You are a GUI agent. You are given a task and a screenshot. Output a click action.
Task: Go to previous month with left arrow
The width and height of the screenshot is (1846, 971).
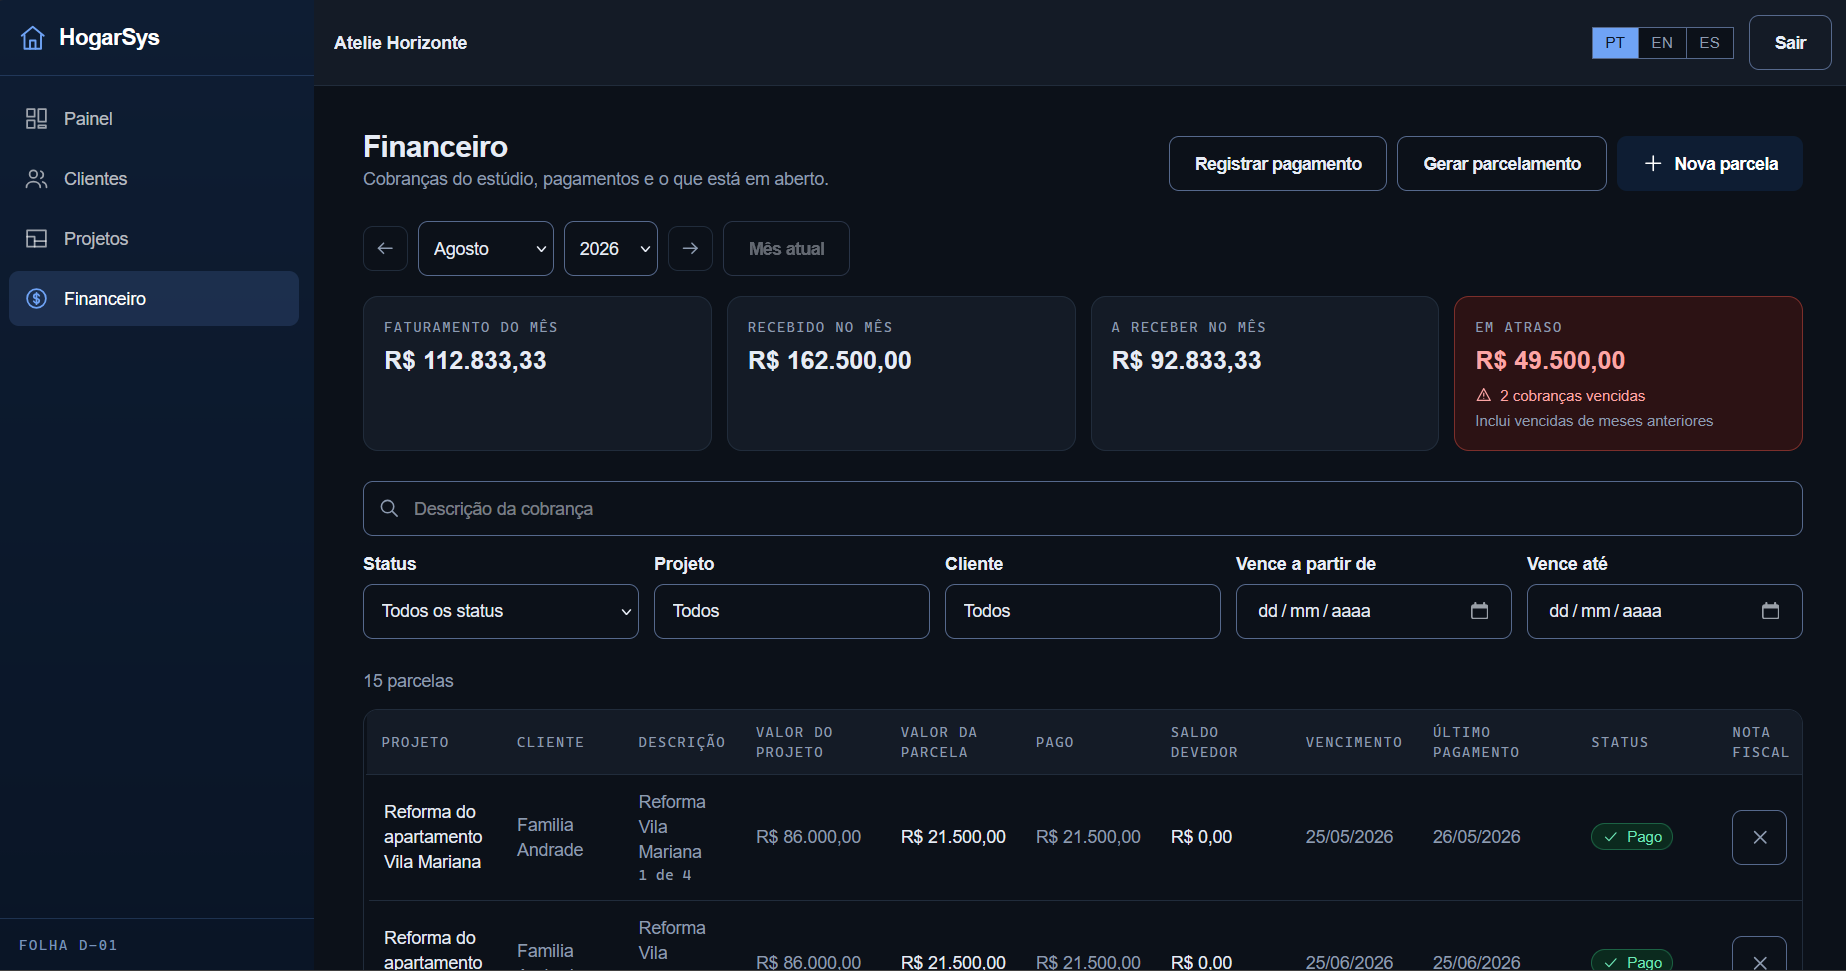pos(385,249)
